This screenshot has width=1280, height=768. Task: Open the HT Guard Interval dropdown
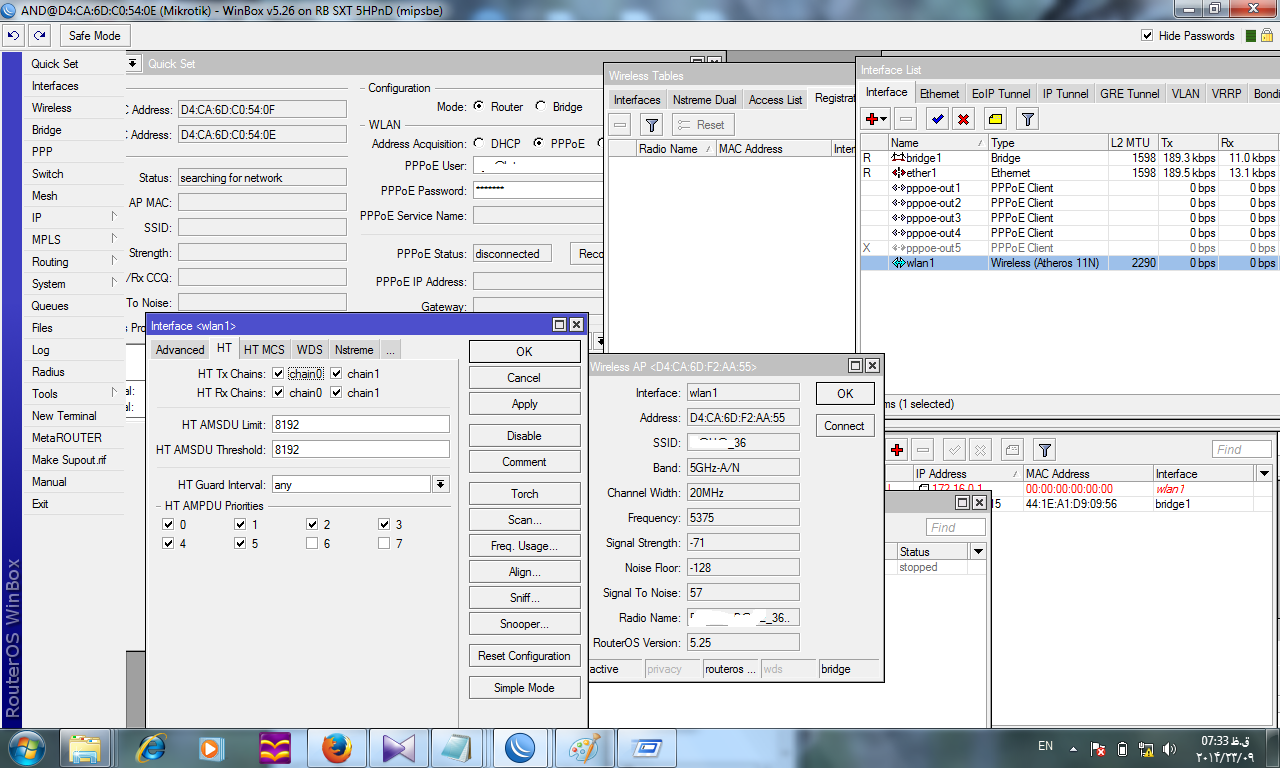click(x=441, y=484)
